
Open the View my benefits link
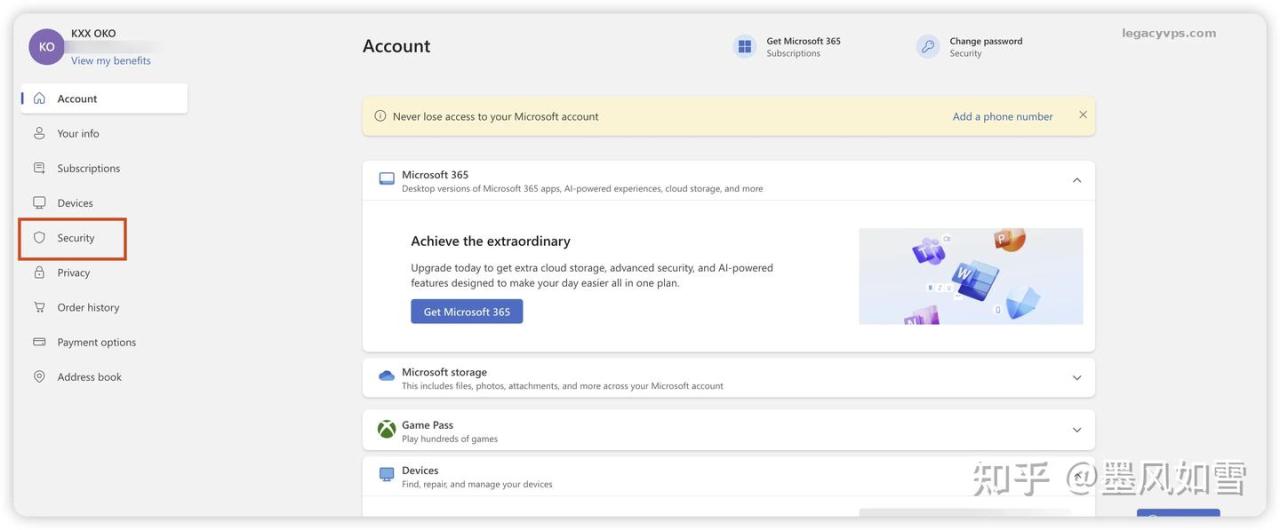tap(111, 61)
